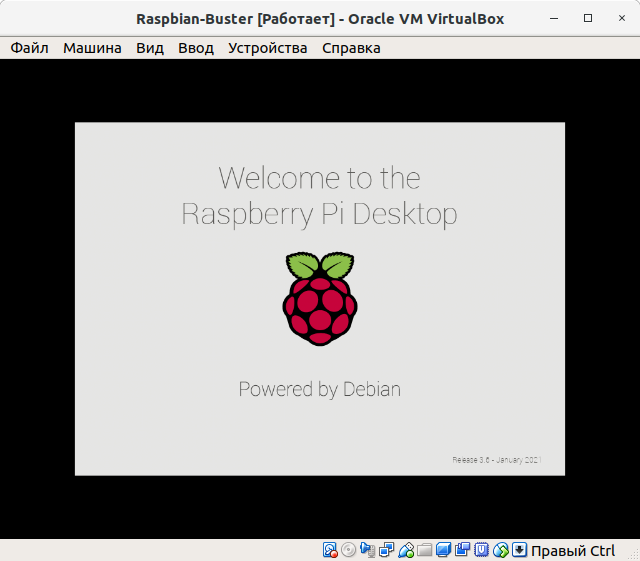
Task: Click the Powered by Debian text
Action: 320,389
